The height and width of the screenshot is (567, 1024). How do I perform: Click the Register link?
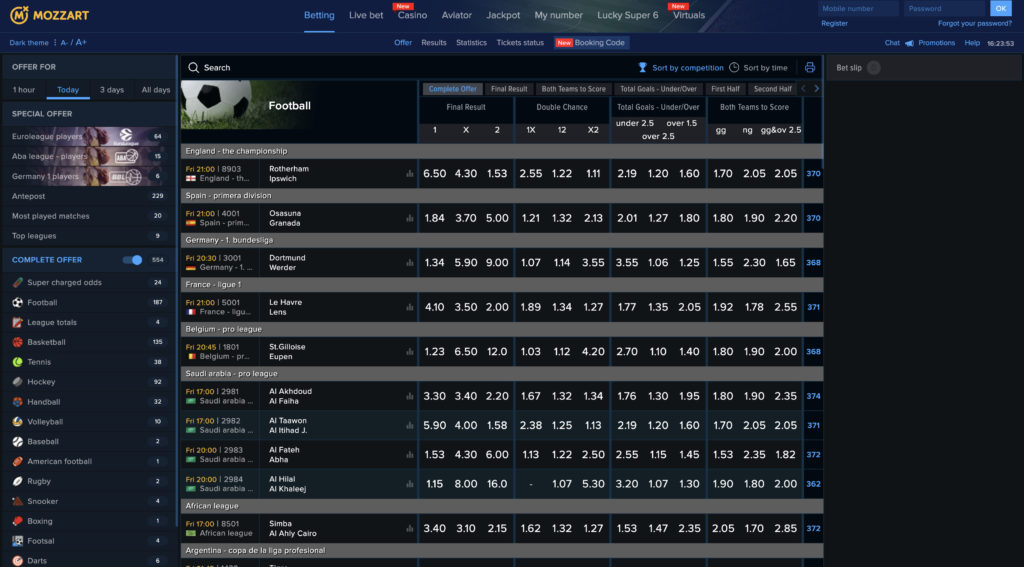point(834,24)
